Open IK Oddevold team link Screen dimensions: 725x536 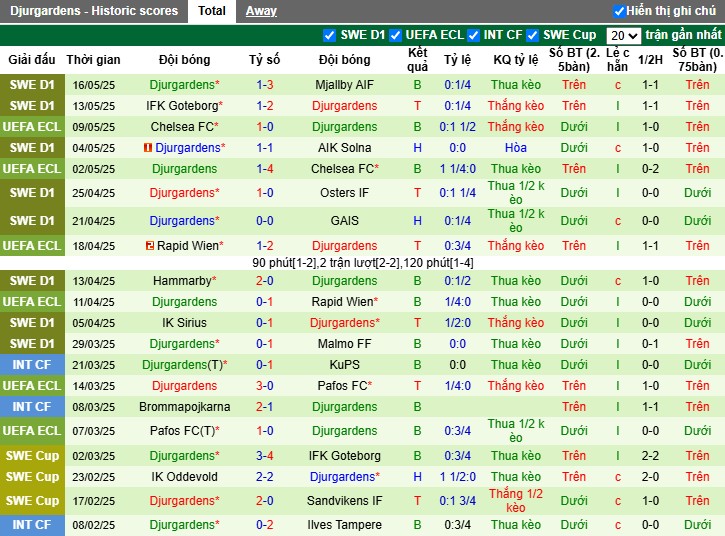[x=184, y=477]
